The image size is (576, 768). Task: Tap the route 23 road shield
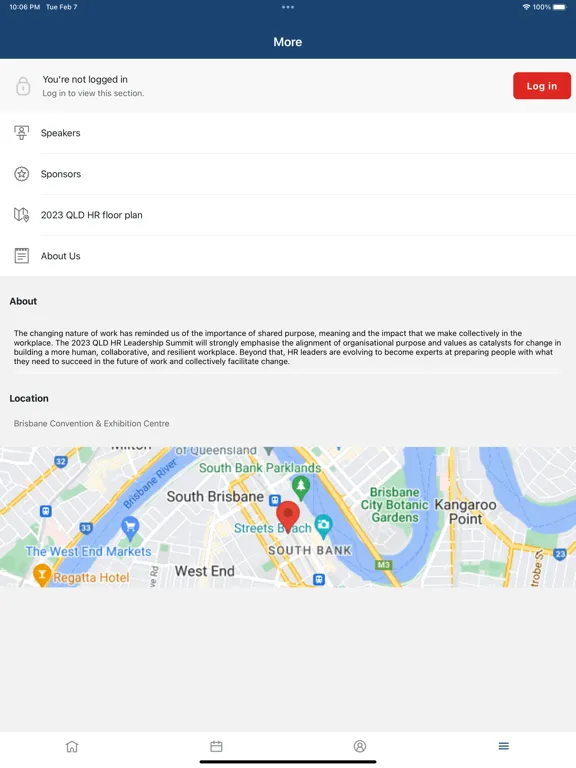[x=560, y=554]
